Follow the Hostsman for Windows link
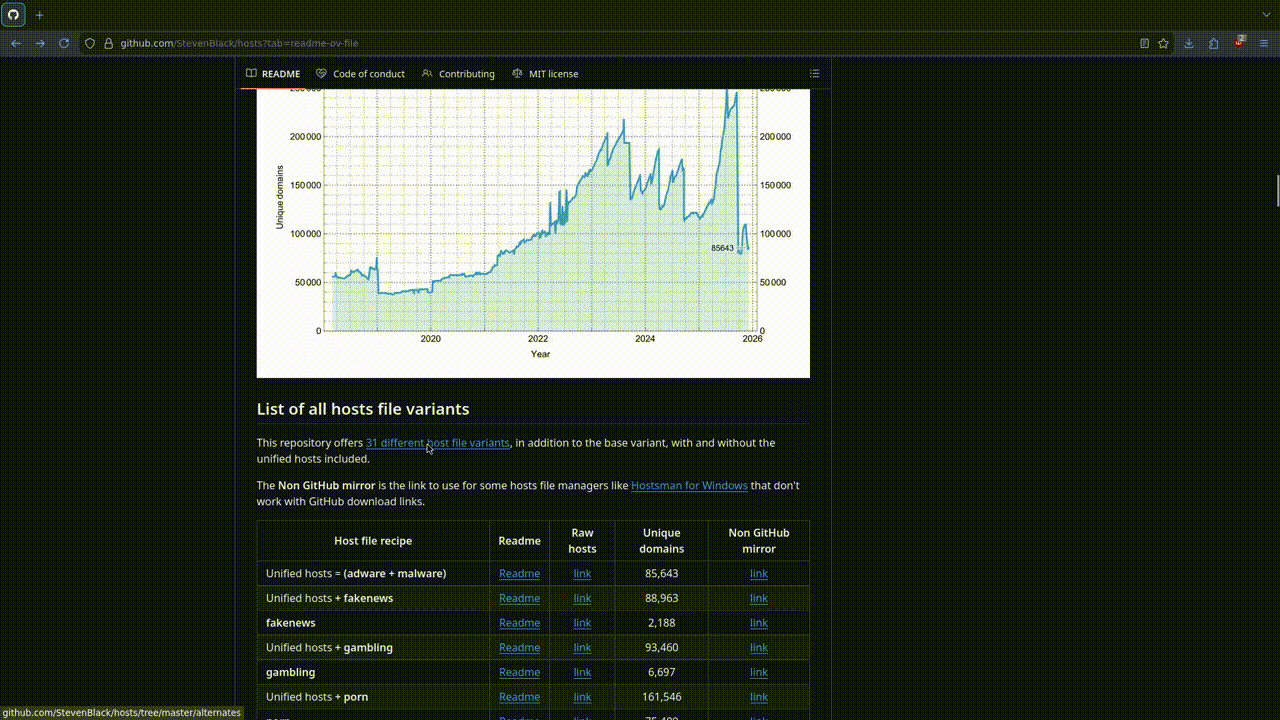This screenshot has width=1280, height=720. point(689,486)
